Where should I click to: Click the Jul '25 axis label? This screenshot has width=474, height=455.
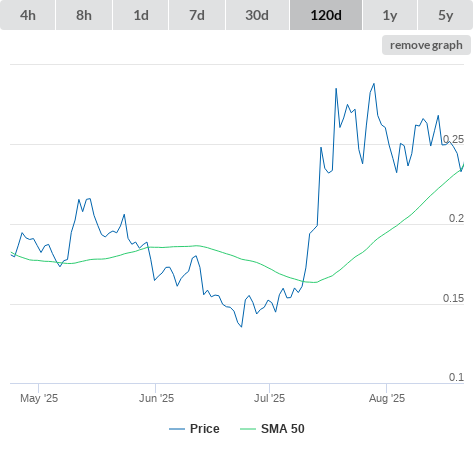269,398
